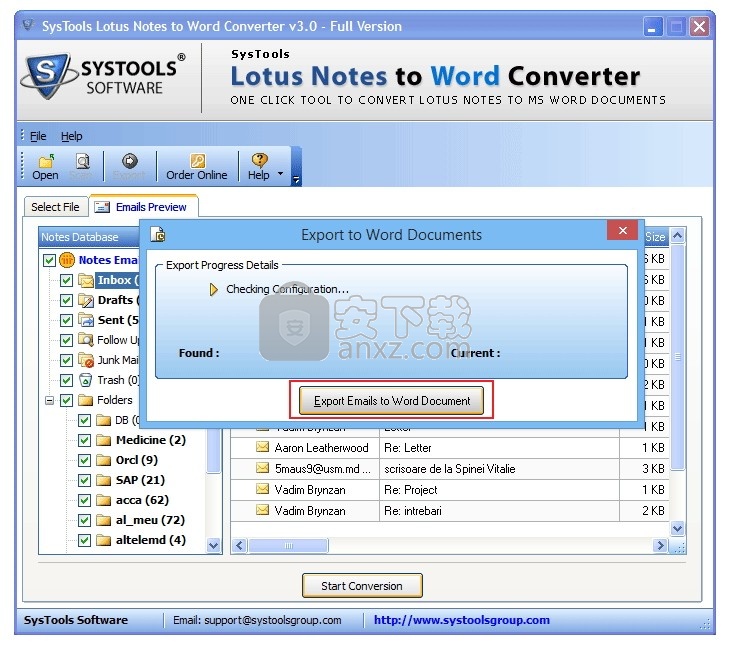Click the folder tree scroll-down arrow
This screenshot has width=735, height=645.
click(213, 545)
